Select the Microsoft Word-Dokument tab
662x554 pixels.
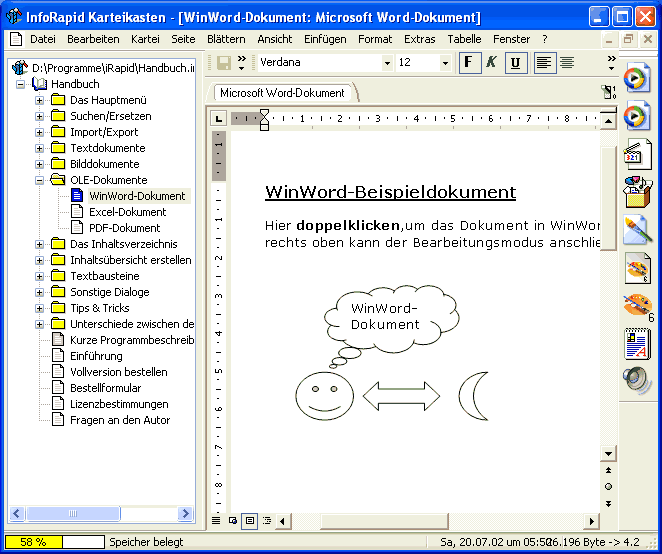[x=282, y=93]
